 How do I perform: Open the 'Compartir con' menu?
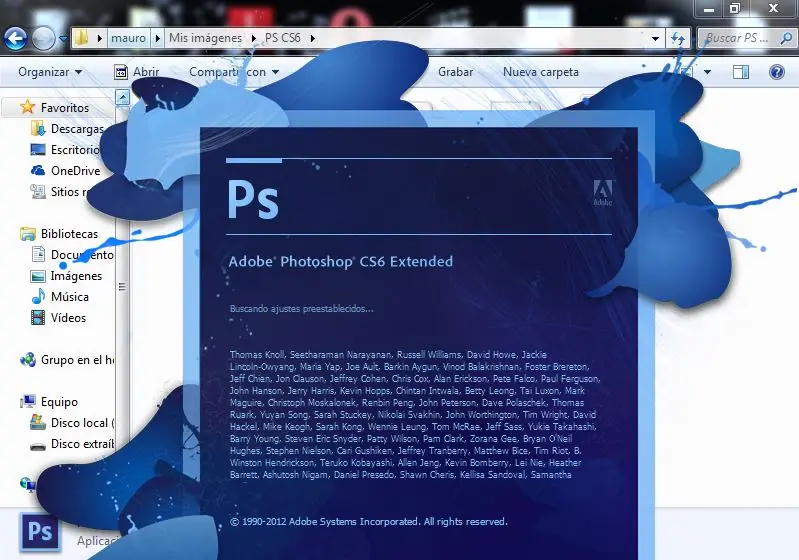pos(234,72)
